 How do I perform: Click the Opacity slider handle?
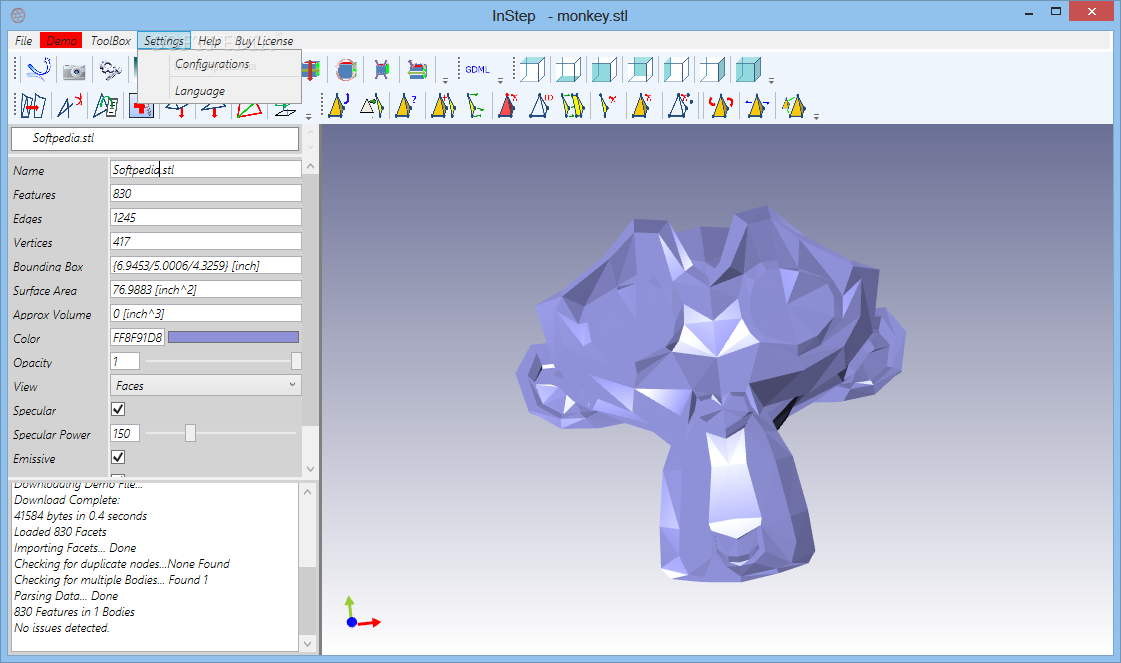(x=296, y=361)
